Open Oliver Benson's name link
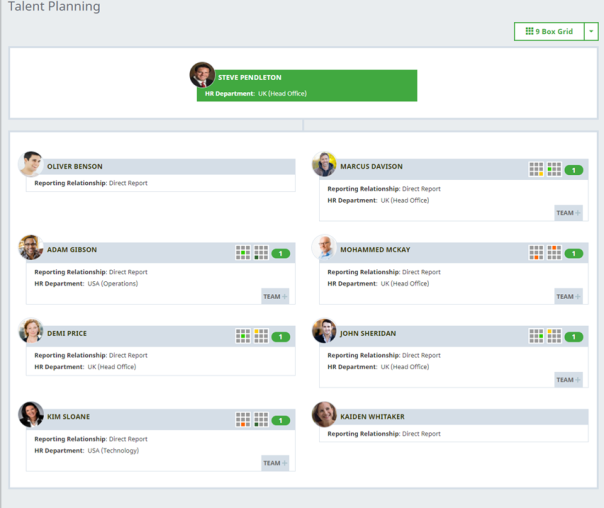 pyautogui.click(x=75, y=167)
